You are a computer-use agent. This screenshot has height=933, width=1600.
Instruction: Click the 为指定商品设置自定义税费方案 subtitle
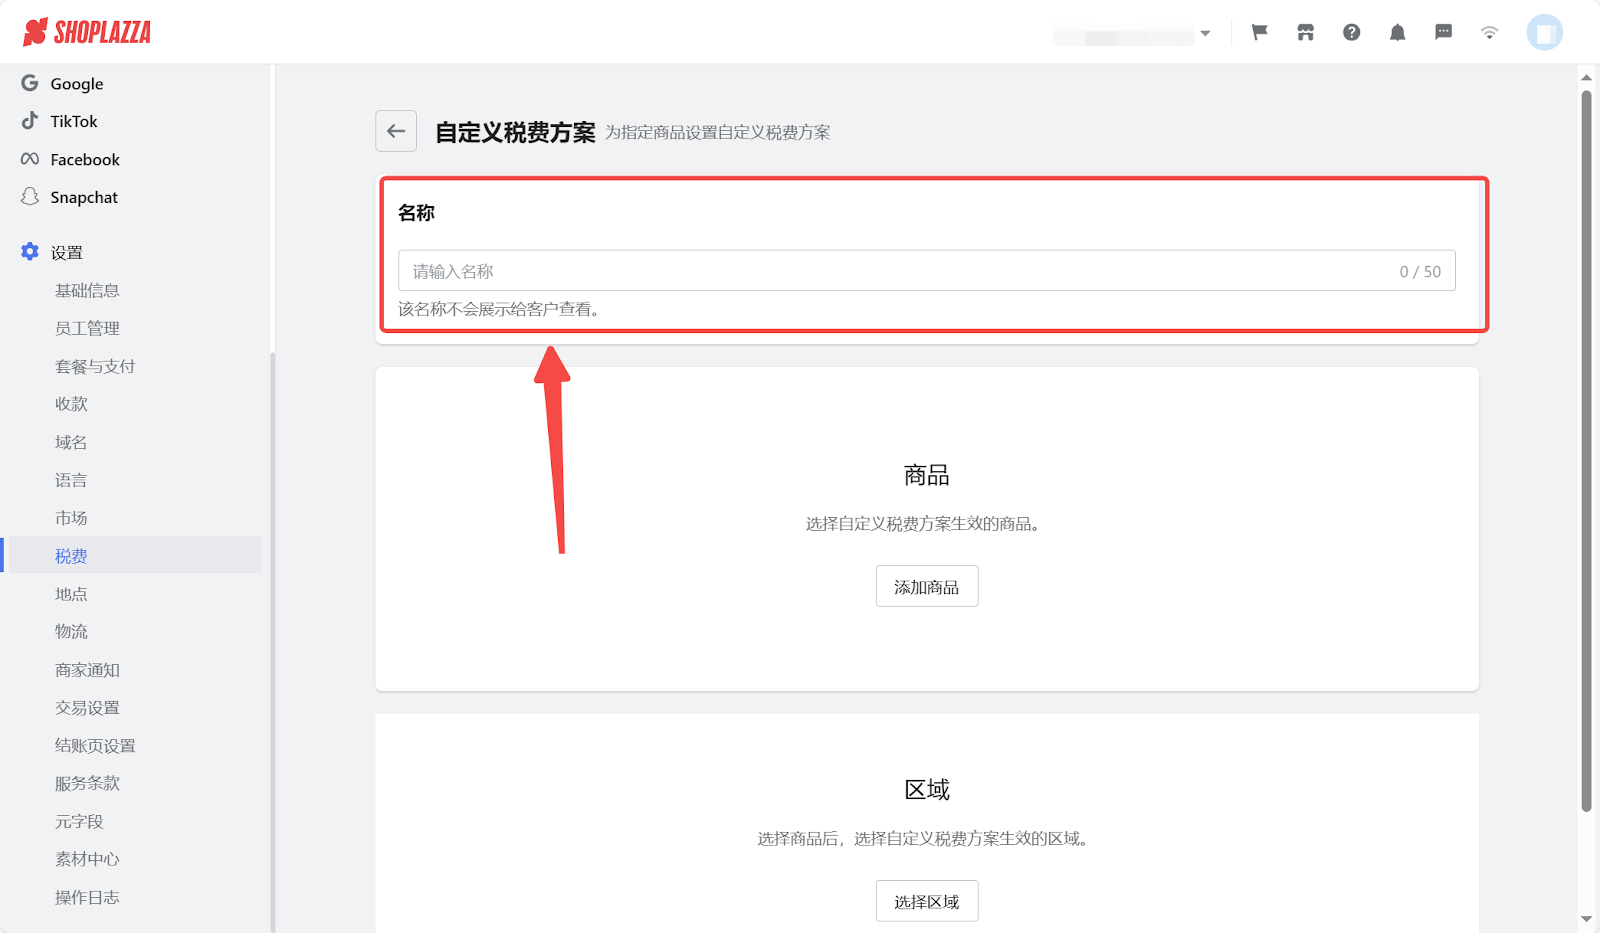tap(717, 132)
